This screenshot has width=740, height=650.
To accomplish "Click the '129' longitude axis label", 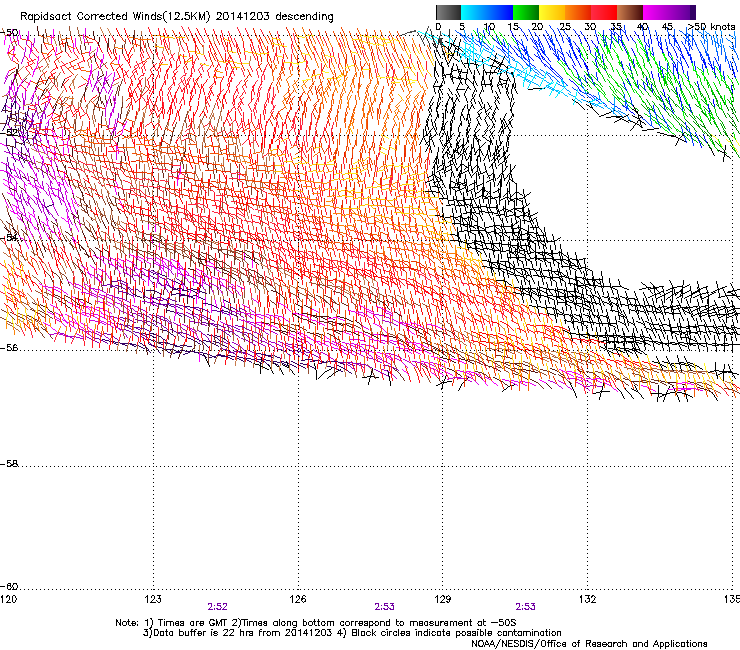I will click(443, 599).
